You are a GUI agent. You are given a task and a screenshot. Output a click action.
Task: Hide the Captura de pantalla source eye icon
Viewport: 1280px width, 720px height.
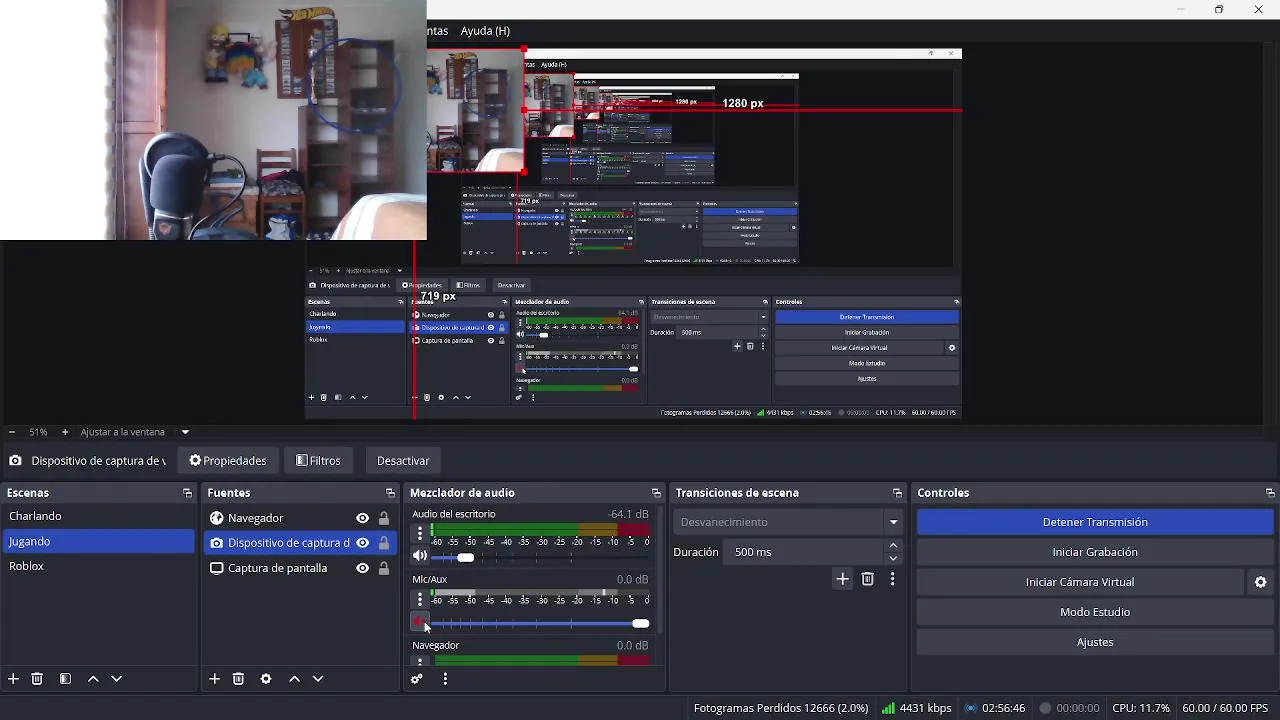pyautogui.click(x=362, y=568)
